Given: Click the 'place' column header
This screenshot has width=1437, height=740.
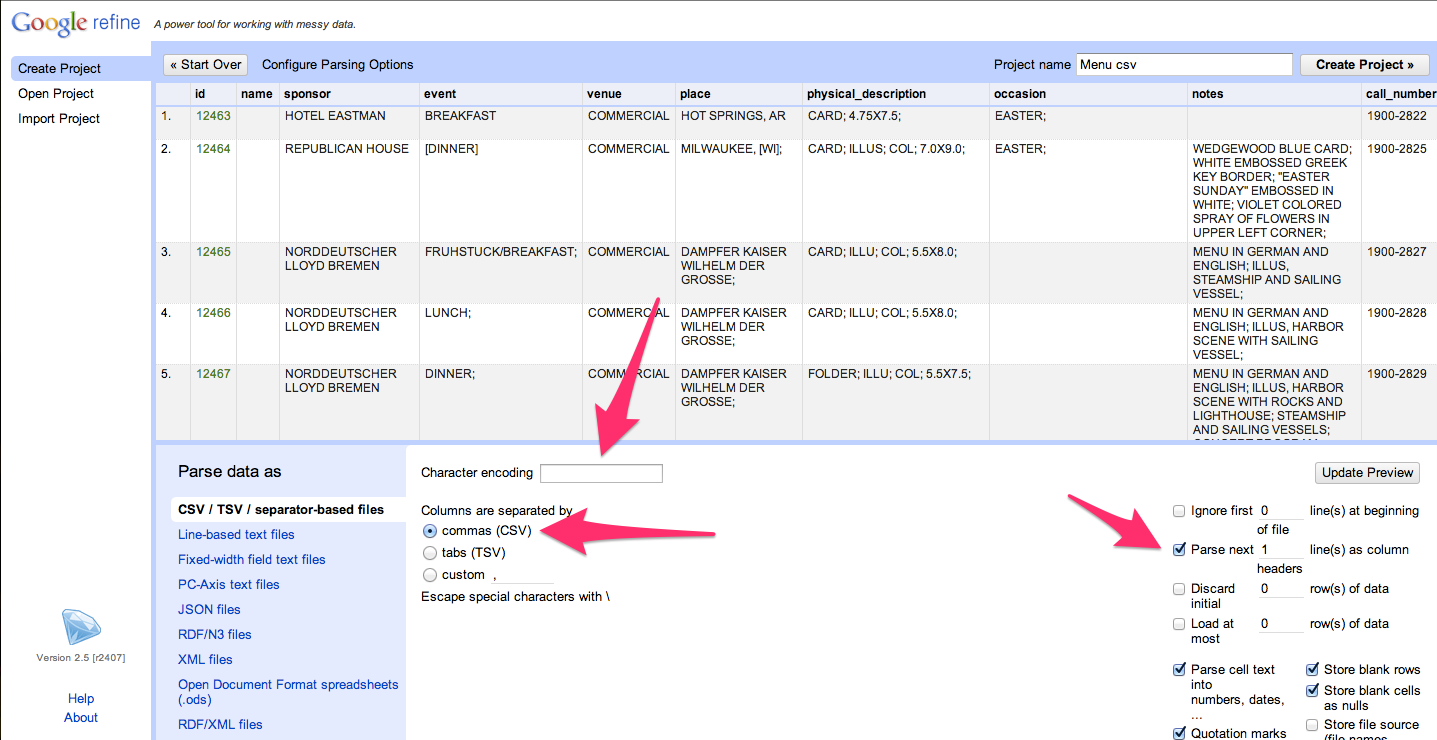Looking at the screenshot, I should coord(696,94).
